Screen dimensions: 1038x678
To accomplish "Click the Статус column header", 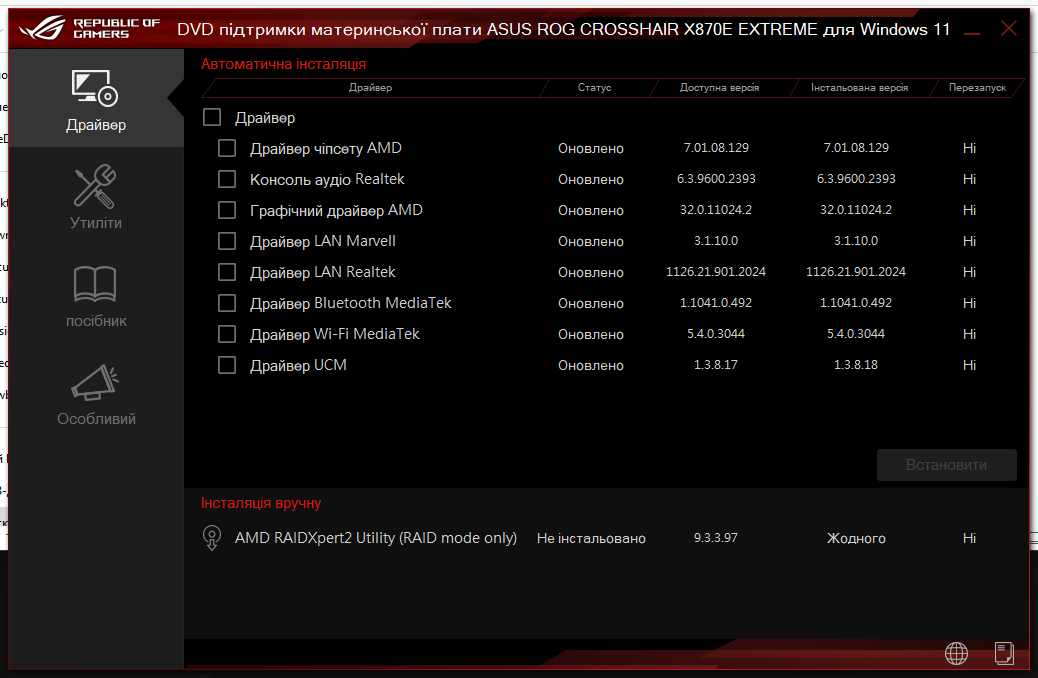I will [594, 87].
